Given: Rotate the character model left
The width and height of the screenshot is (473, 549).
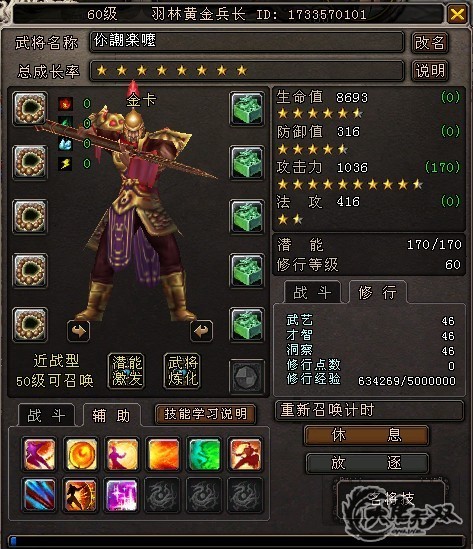Looking at the screenshot, I should click(x=78, y=331).
